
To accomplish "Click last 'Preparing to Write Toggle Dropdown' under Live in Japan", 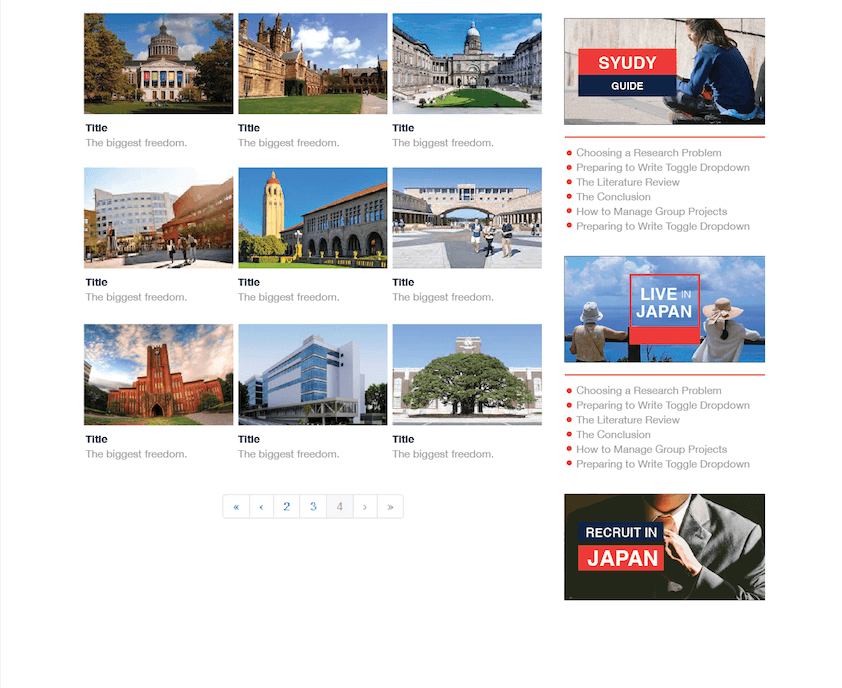I will pyautogui.click(x=663, y=464).
